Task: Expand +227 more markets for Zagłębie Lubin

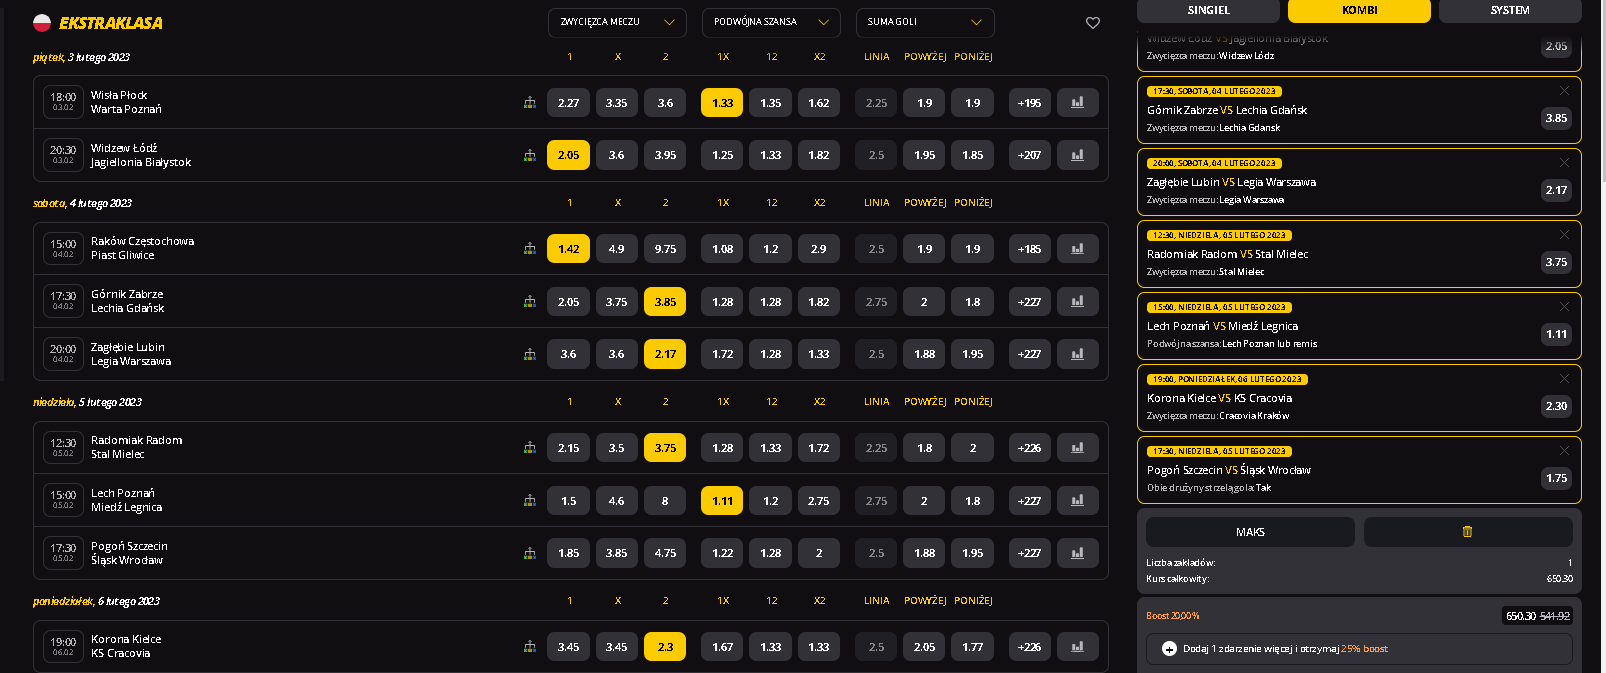Action: pos(1029,354)
